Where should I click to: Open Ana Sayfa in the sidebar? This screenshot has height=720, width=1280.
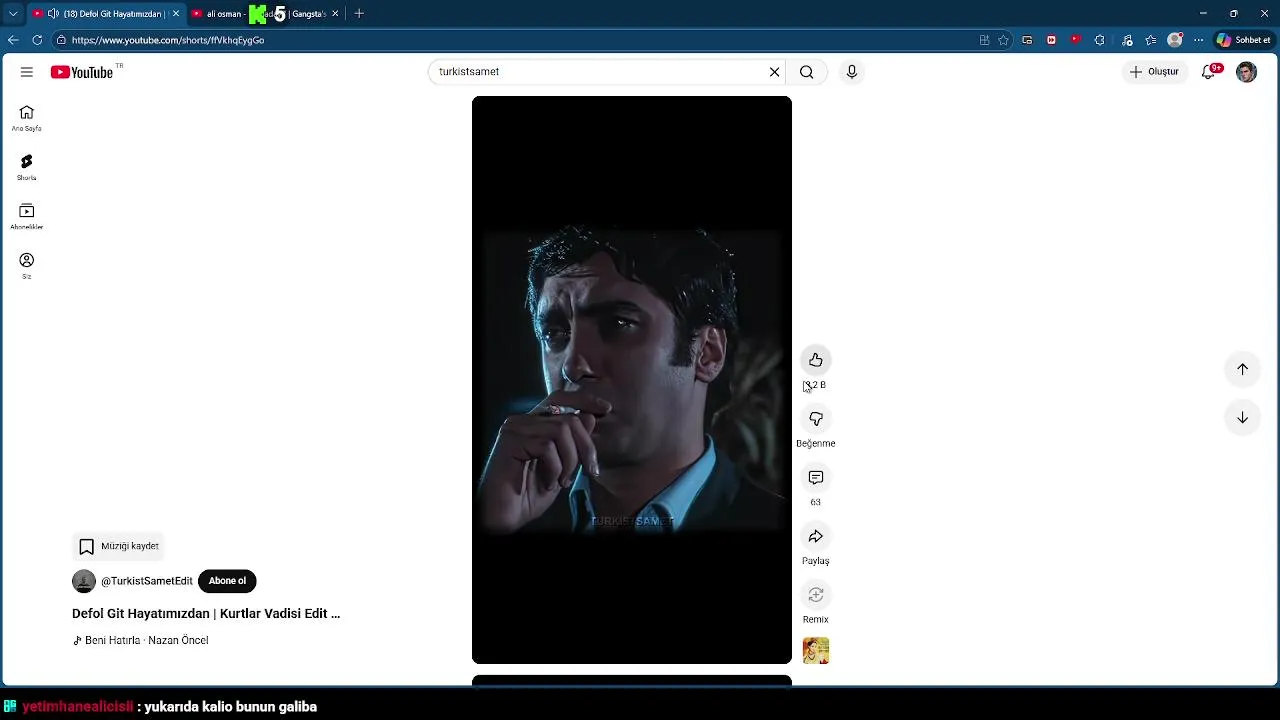tap(27, 118)
